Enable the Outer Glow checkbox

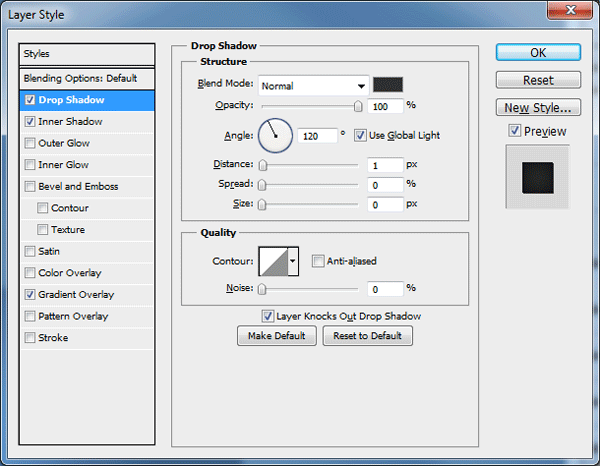(30, 143)
